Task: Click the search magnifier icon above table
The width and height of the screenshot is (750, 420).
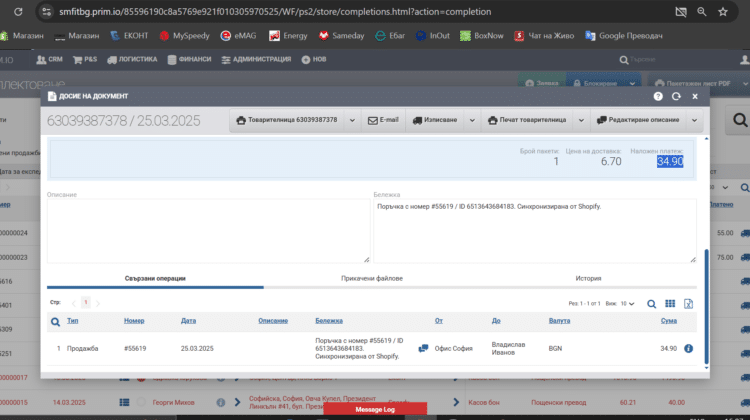Action: [651, 303]
